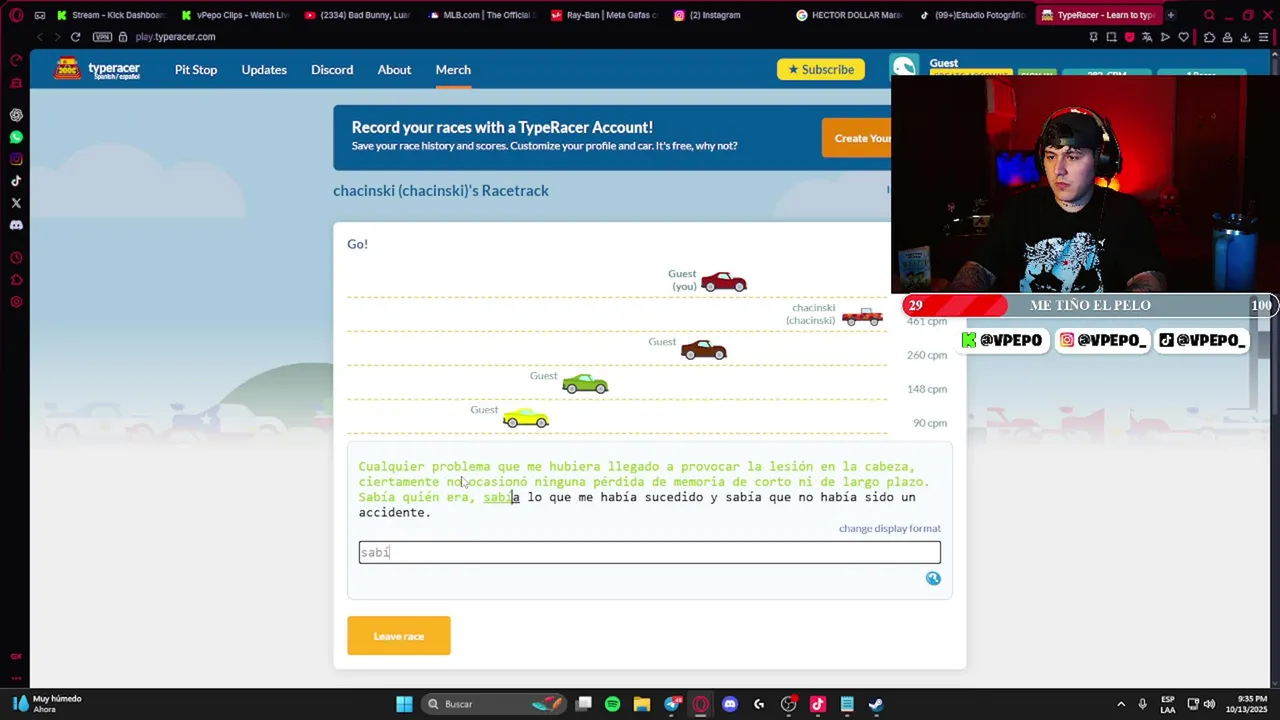
Task: Switch to the Bad Bunny YouTube tab
Action: click(358, 15)
